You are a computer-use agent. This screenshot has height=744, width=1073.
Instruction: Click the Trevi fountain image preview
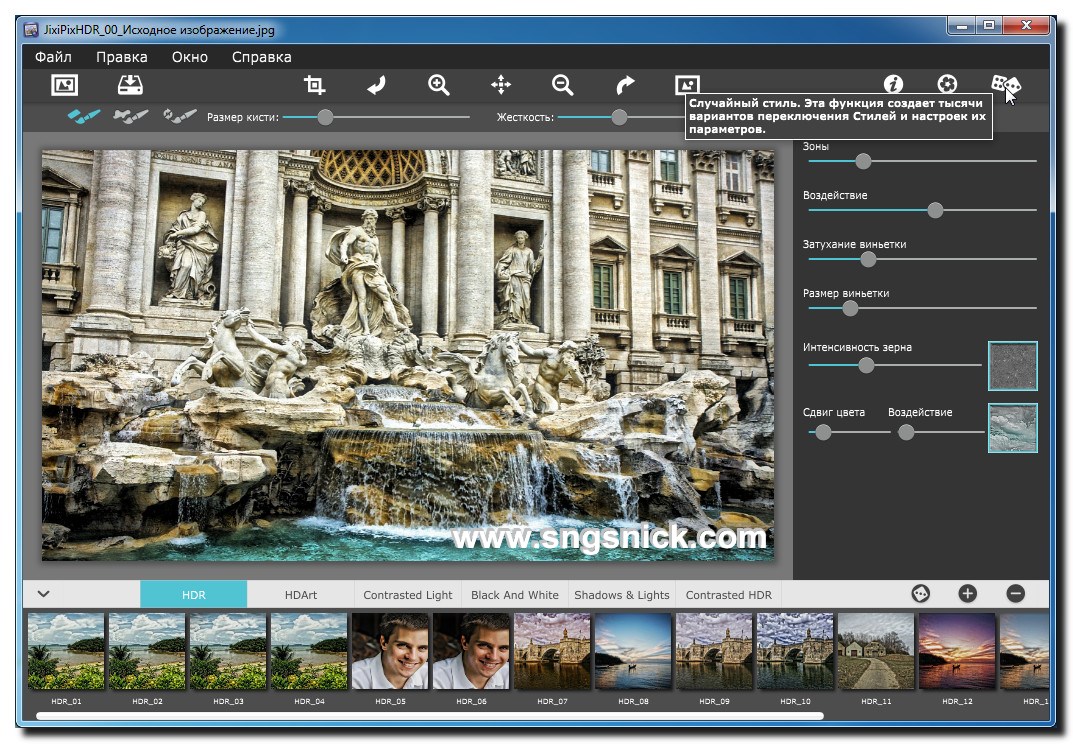tap(408, 355)
